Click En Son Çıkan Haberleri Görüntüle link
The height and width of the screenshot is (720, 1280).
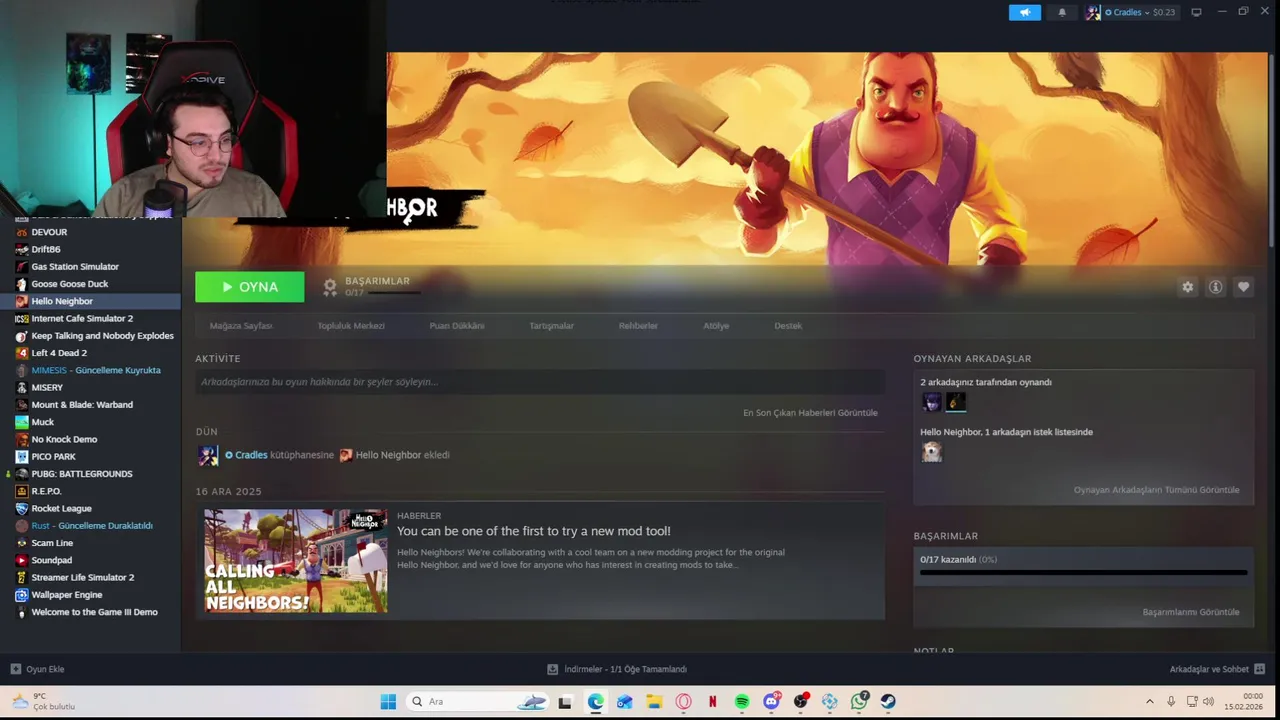810,413
